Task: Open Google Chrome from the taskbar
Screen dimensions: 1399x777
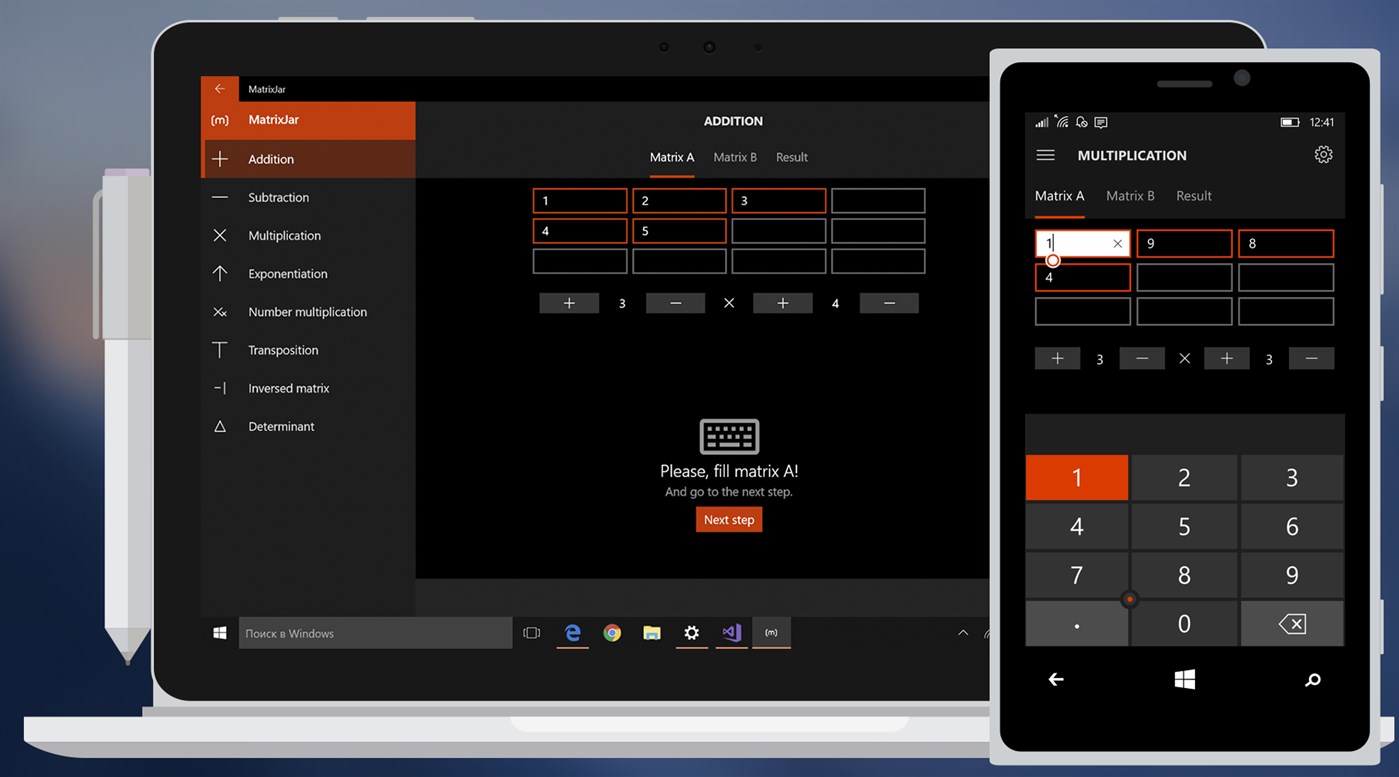Action: point(612,633)
